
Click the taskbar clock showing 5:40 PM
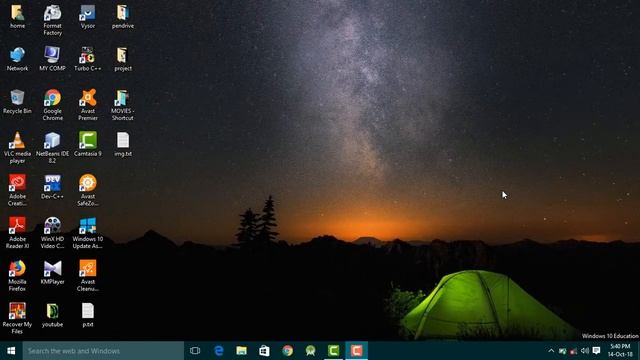point(620,351)
